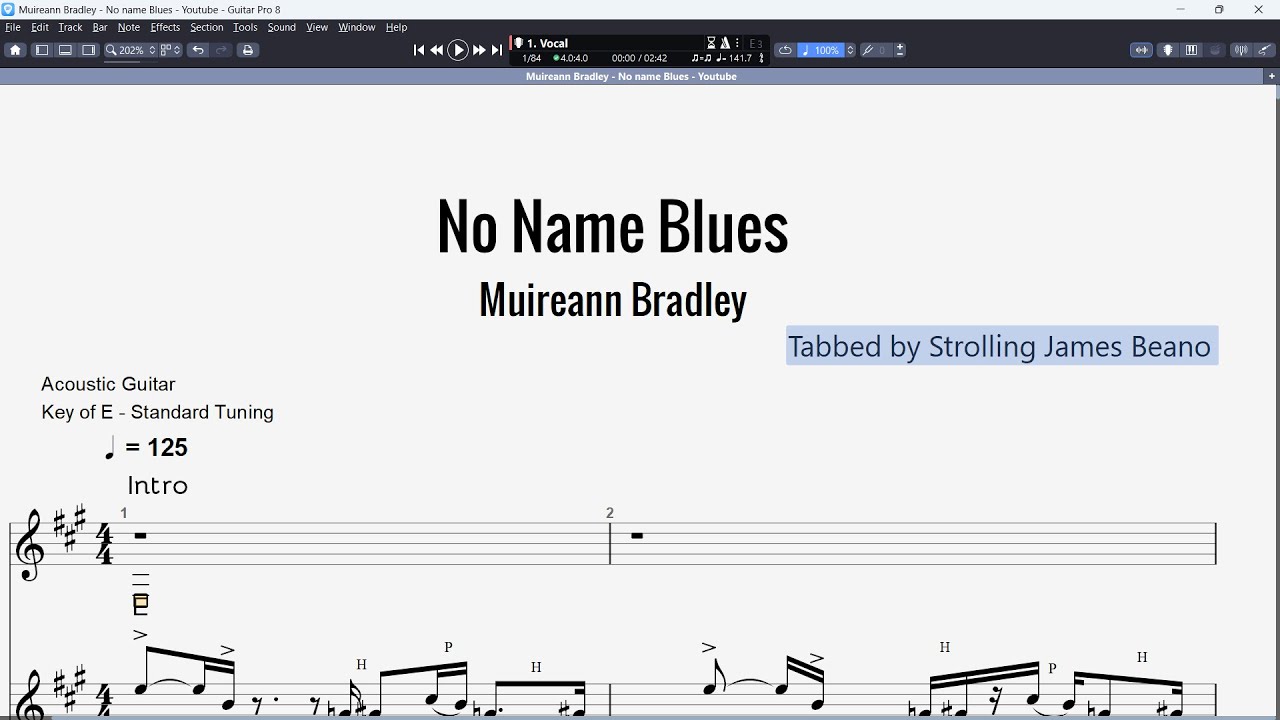Screen dimensions: 1280x720
Task: Open the Section menu
Action: coord(207,27)
